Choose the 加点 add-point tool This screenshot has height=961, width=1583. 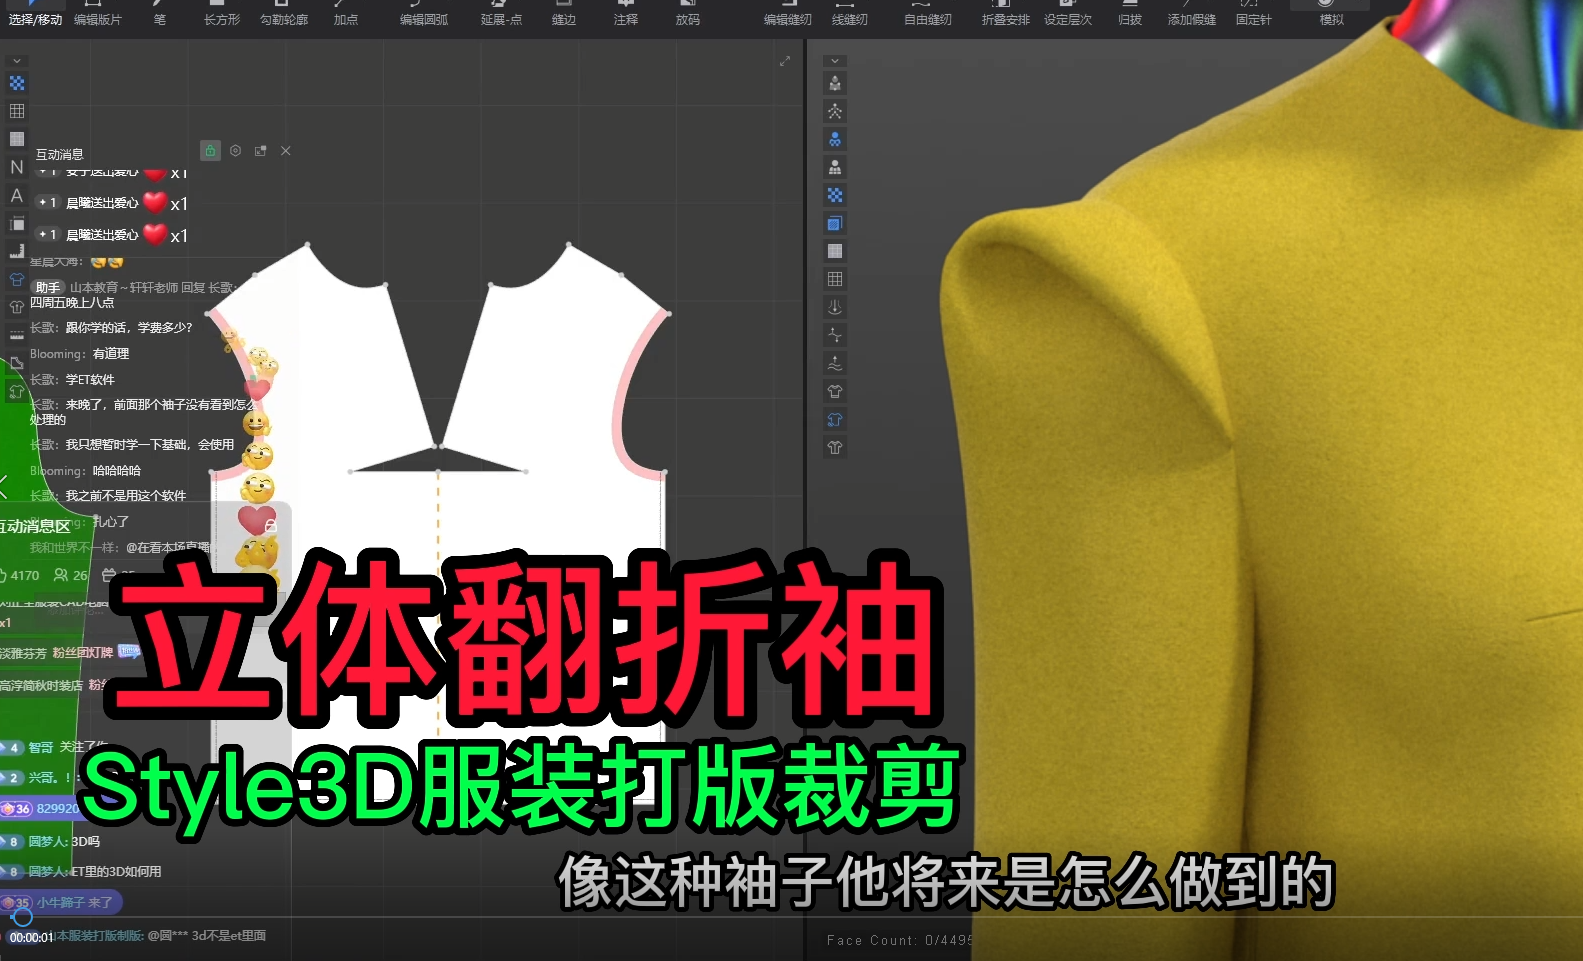click(346, 14)
